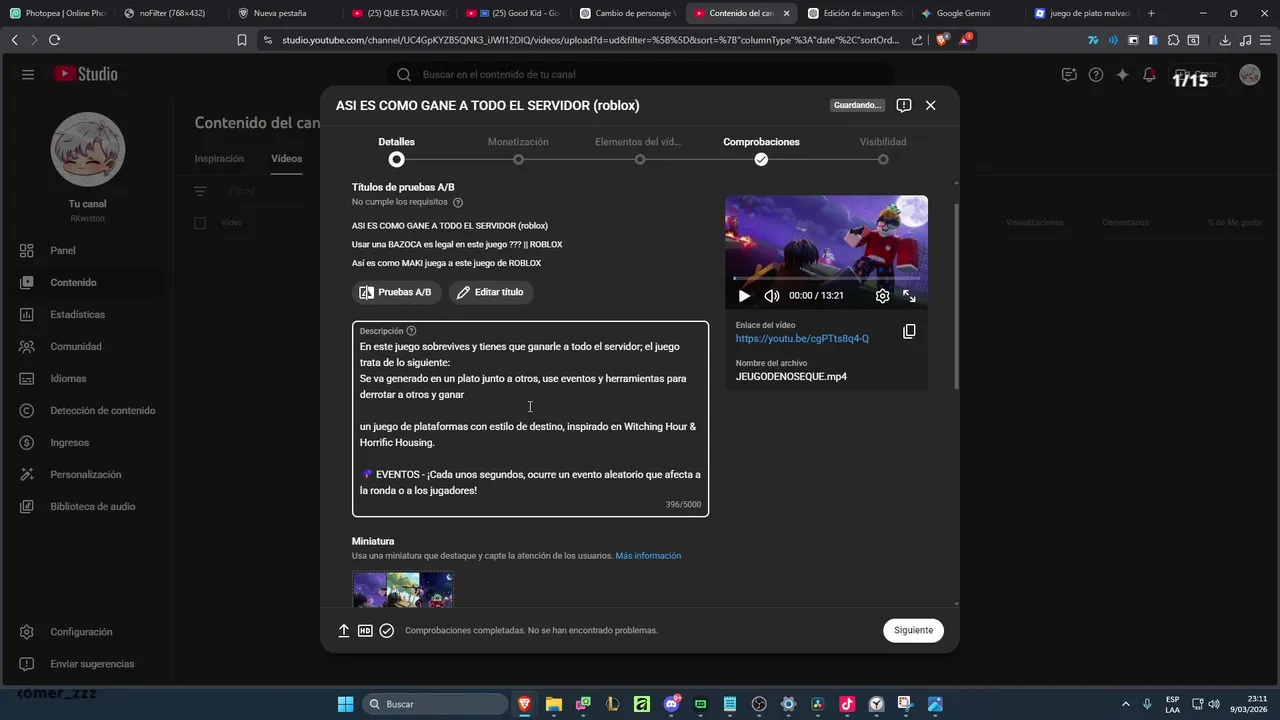The height and width of the screenshot is (720, 1280).
Task: Click the channel avatar in the sidebar
Action: 88,149
